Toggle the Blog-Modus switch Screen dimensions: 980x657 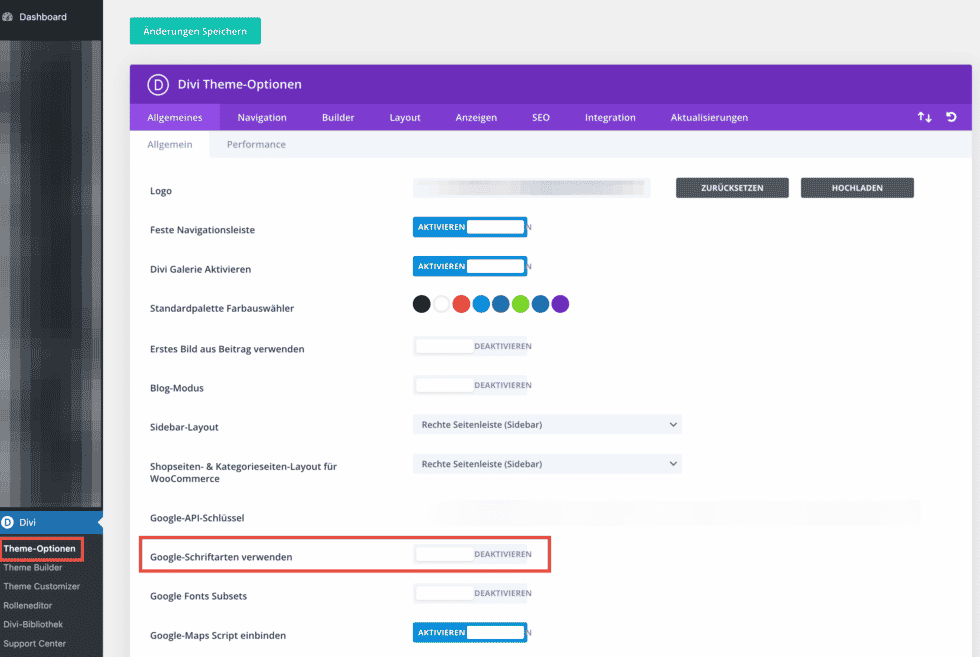click(470, 385)
